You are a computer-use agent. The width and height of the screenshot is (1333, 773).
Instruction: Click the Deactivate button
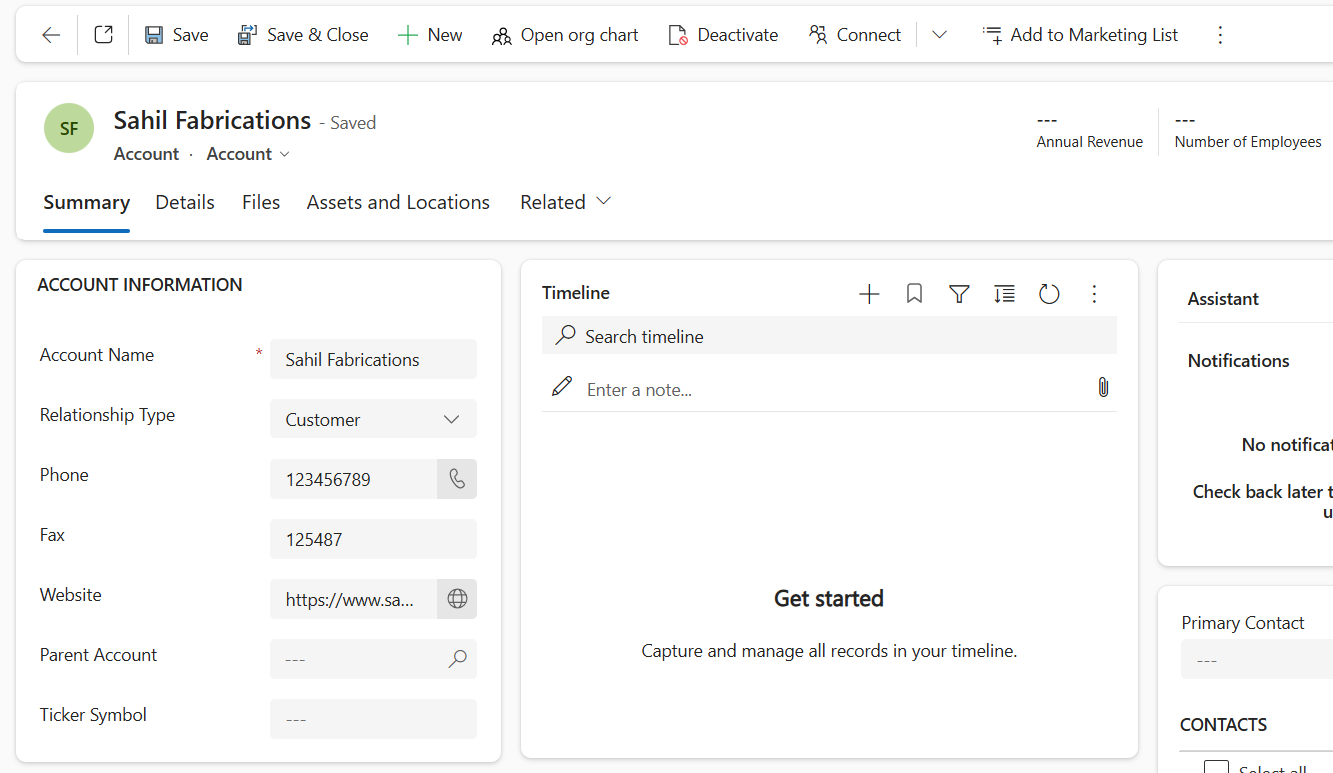pos(723,35)
